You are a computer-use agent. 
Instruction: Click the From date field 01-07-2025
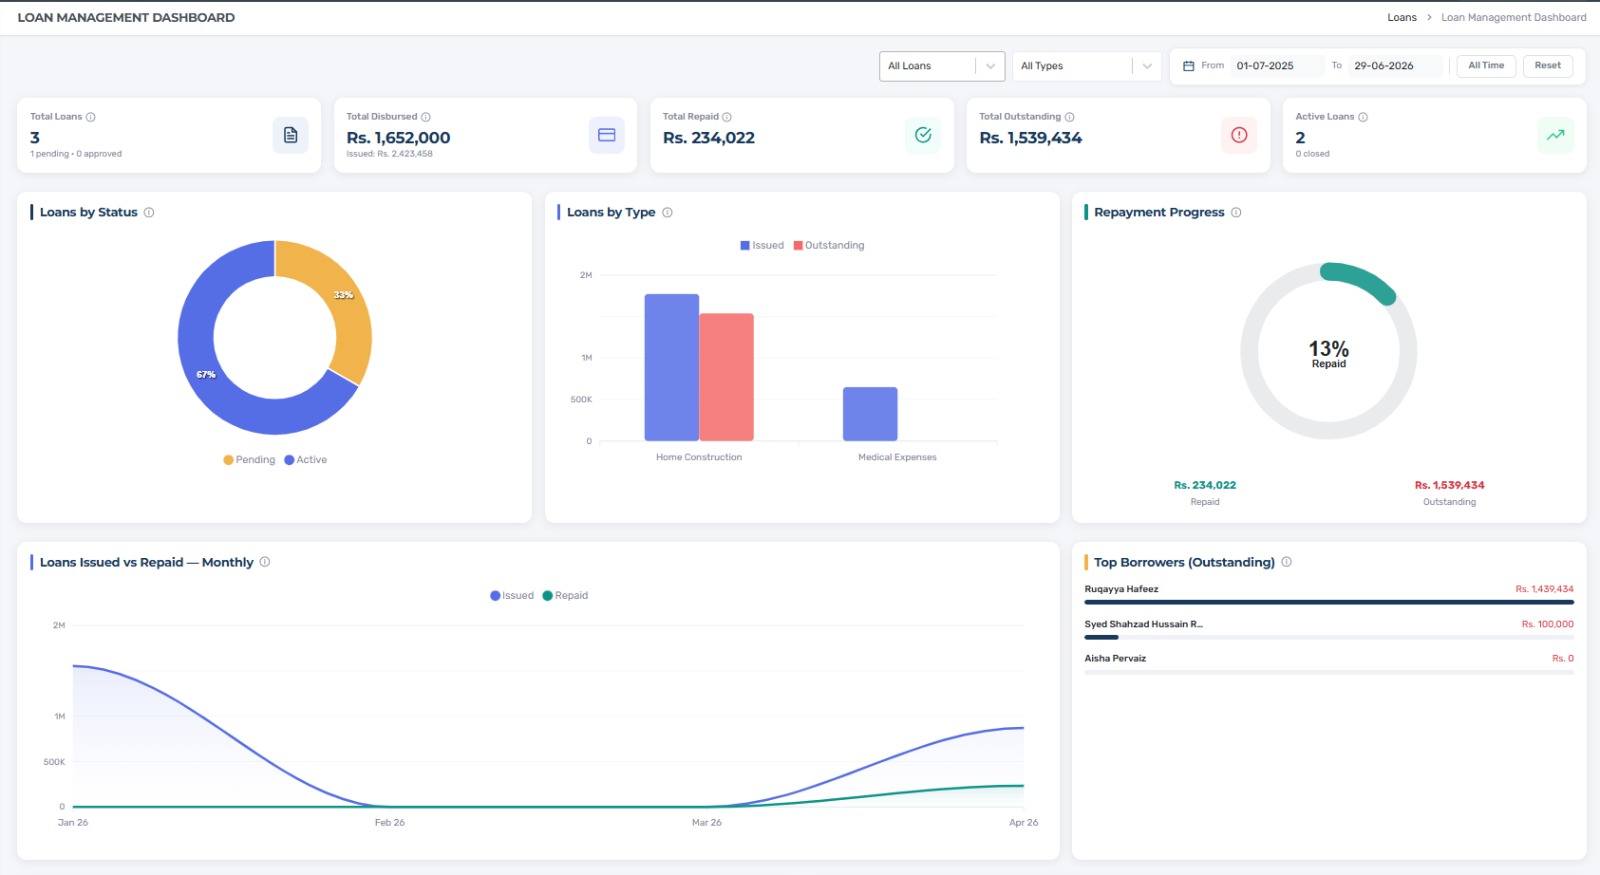point(1276,66)
